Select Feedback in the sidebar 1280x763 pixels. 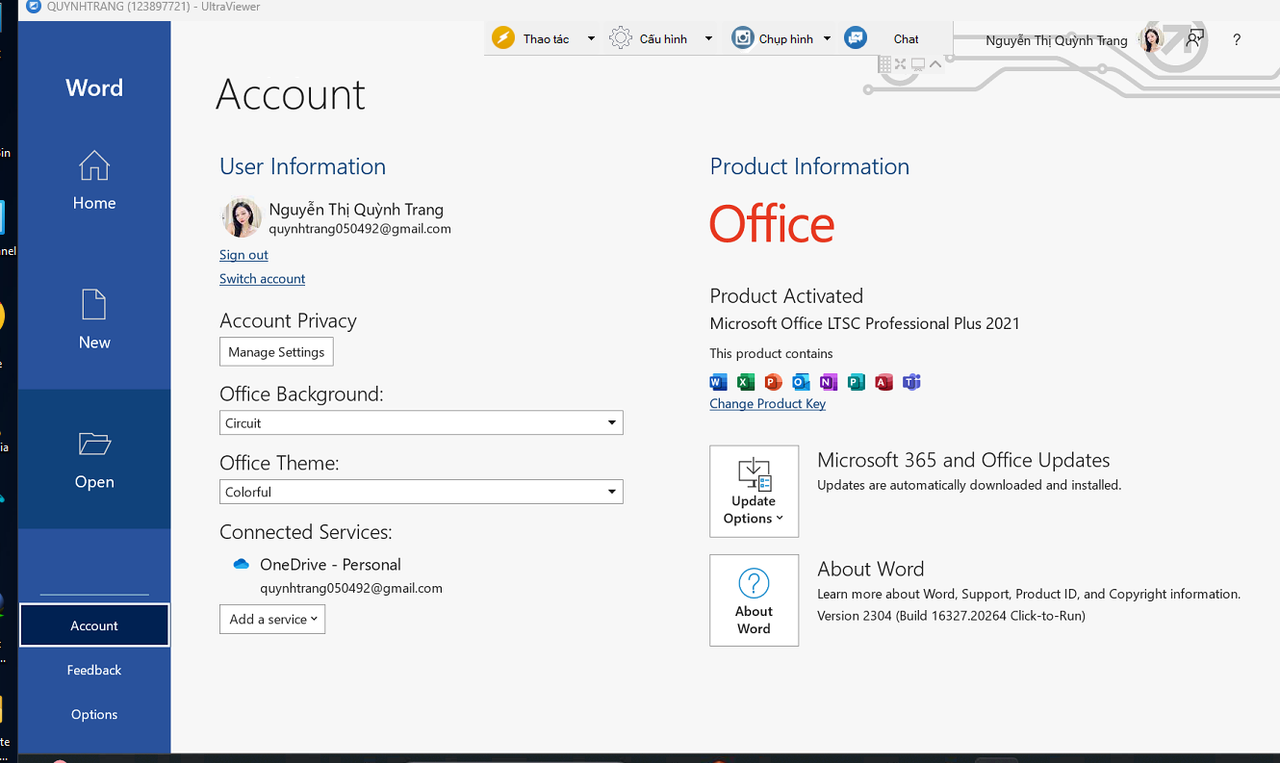(94, 670)
